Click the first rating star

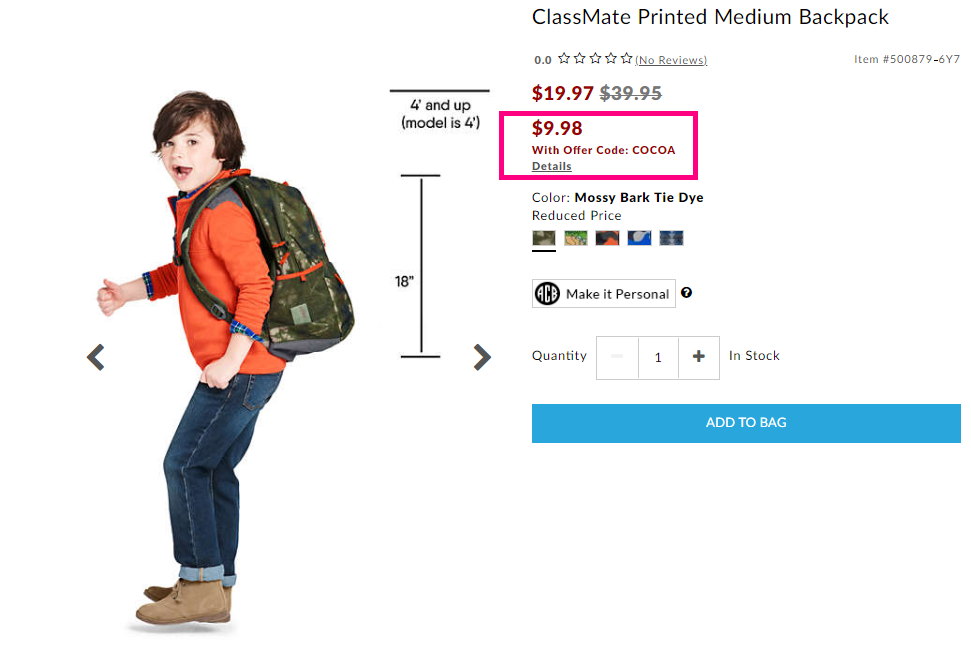[564, 59]
